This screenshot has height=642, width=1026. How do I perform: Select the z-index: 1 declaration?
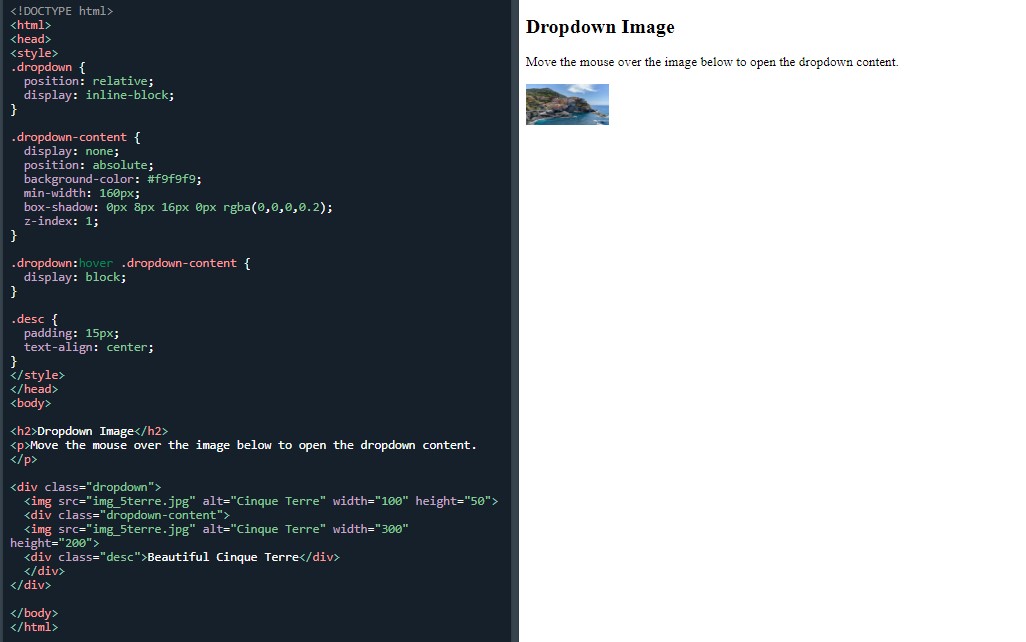click(x=56, y=220)
